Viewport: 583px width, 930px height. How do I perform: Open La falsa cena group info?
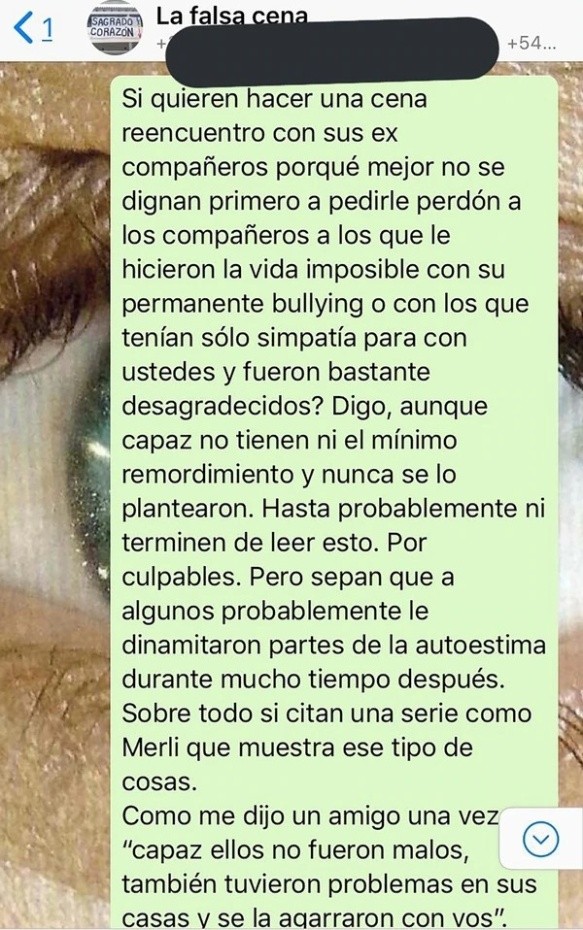[x=232, y=16]
